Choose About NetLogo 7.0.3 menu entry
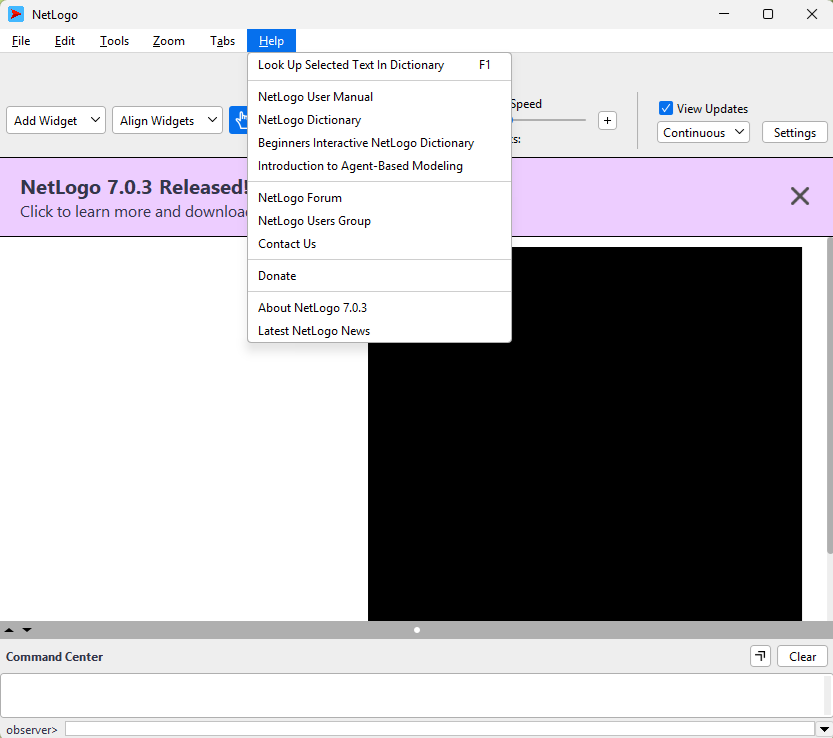 (x=312, y=308)
